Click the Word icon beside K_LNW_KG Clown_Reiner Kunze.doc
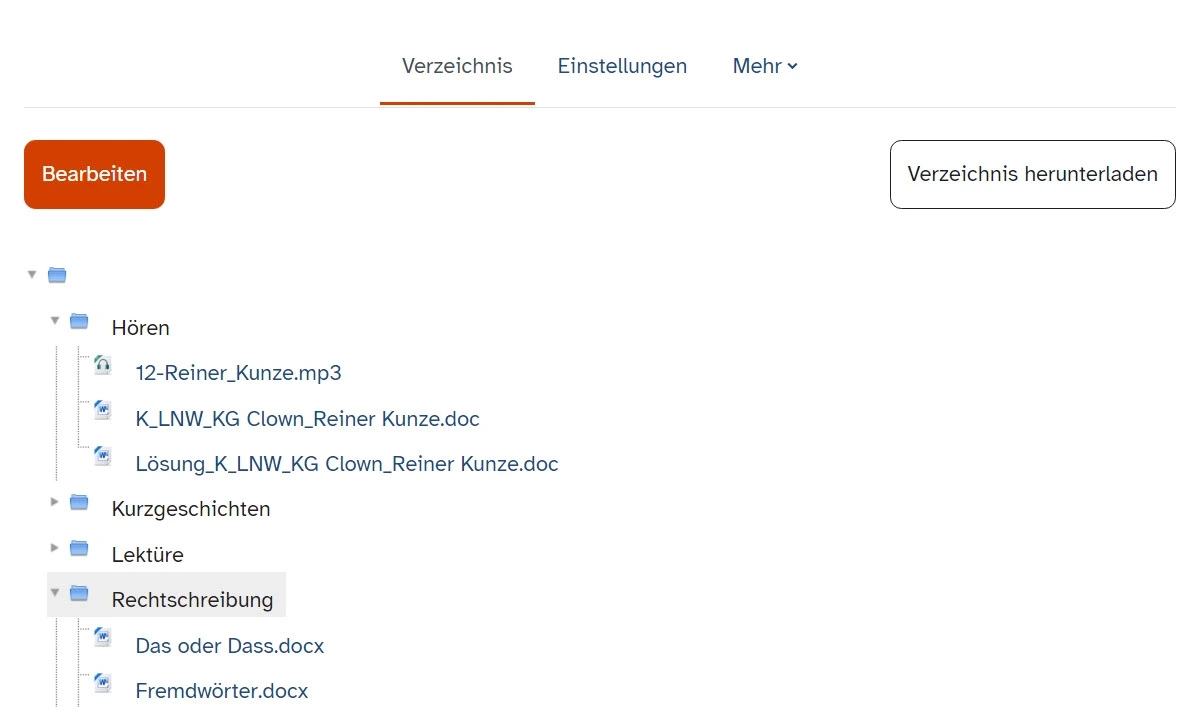This screenshot has height=707, width=1193. click(x=103, y=410)
